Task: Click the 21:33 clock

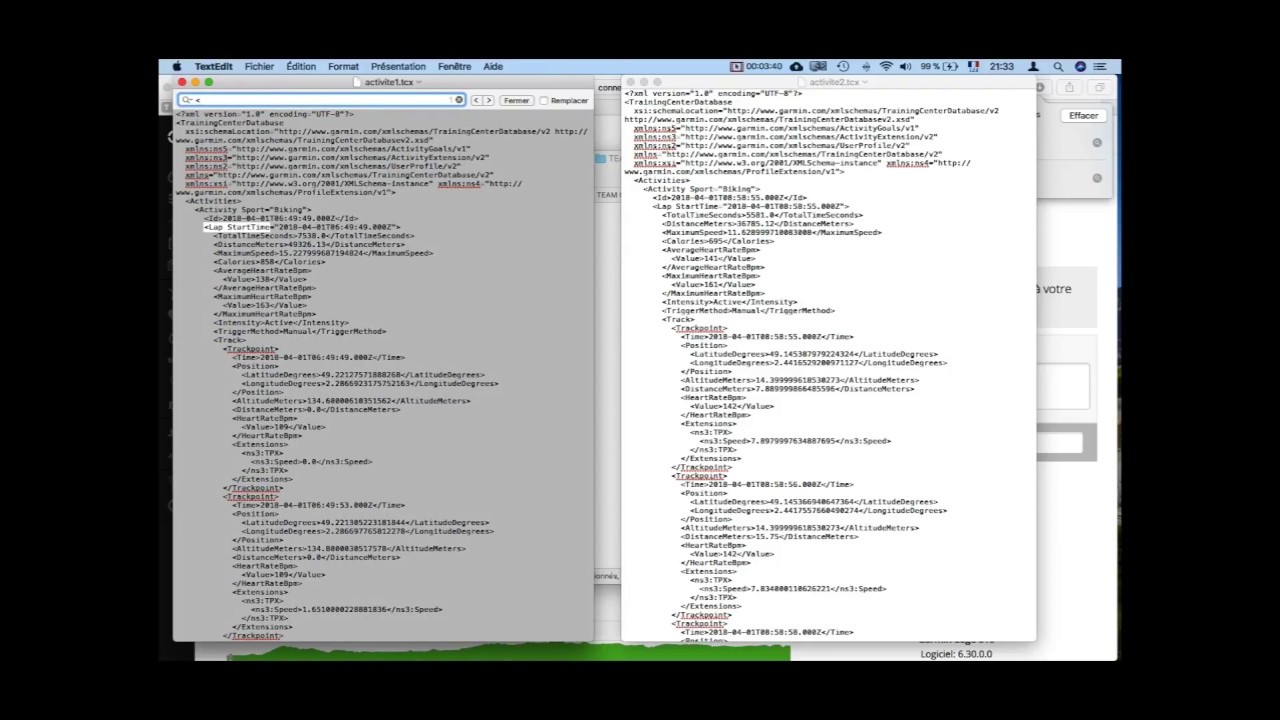Action: (x=1001, y=67)
